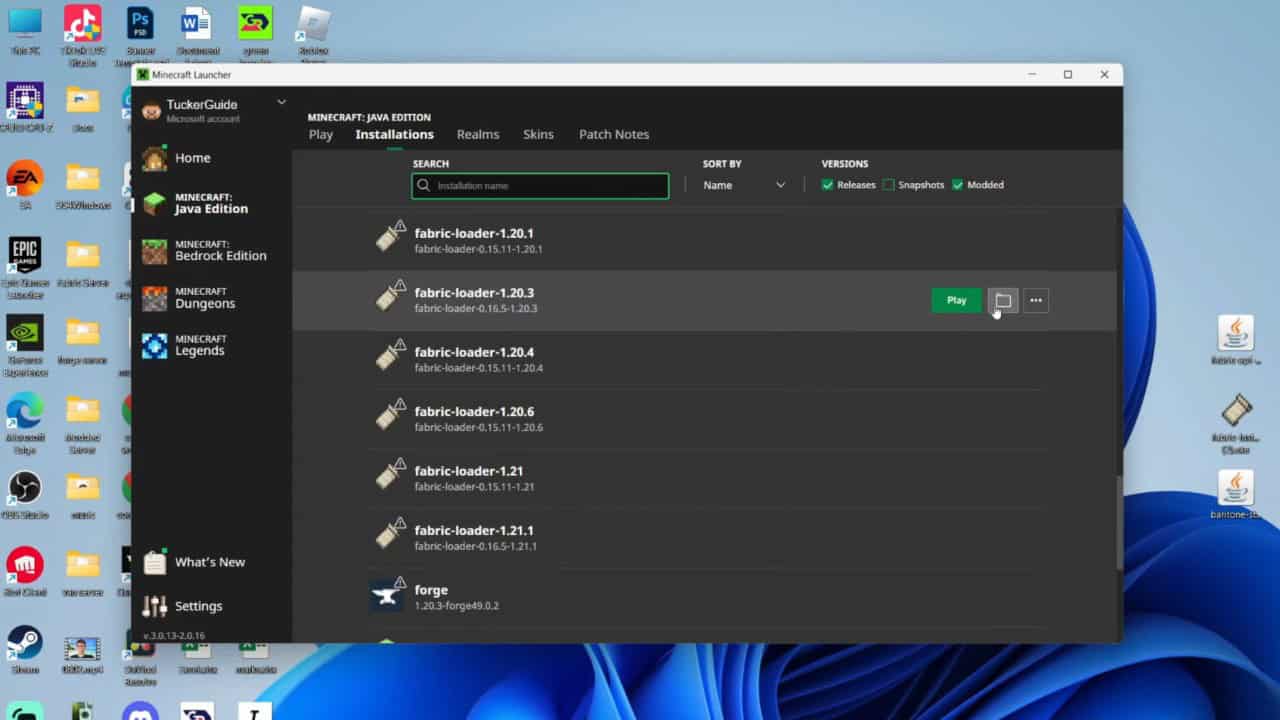Switch to the Play tab
Viewport: 1280px width, 720px height.
pos(321,134)
